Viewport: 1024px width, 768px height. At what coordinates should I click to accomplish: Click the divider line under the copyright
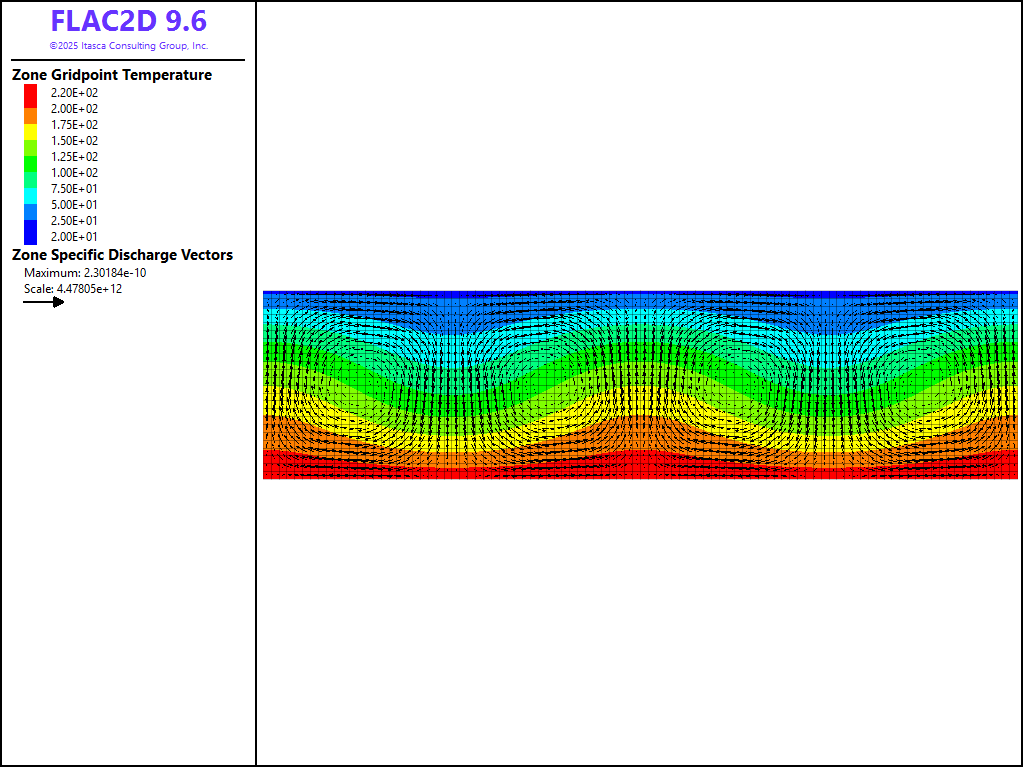pyautogui.click(x=128, y=60)
